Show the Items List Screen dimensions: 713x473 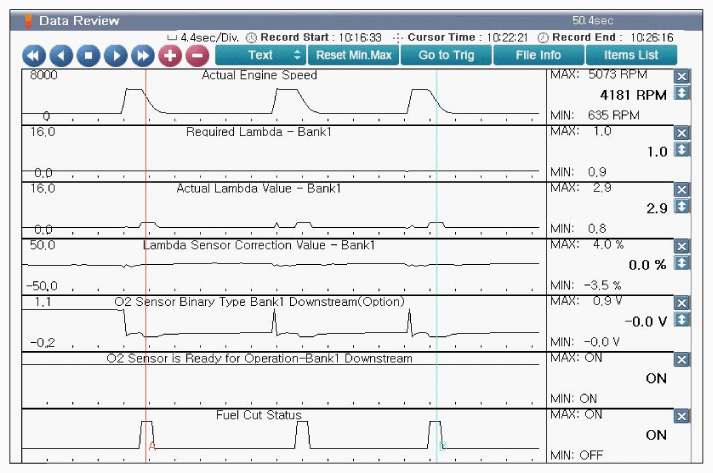pos(631,55)
